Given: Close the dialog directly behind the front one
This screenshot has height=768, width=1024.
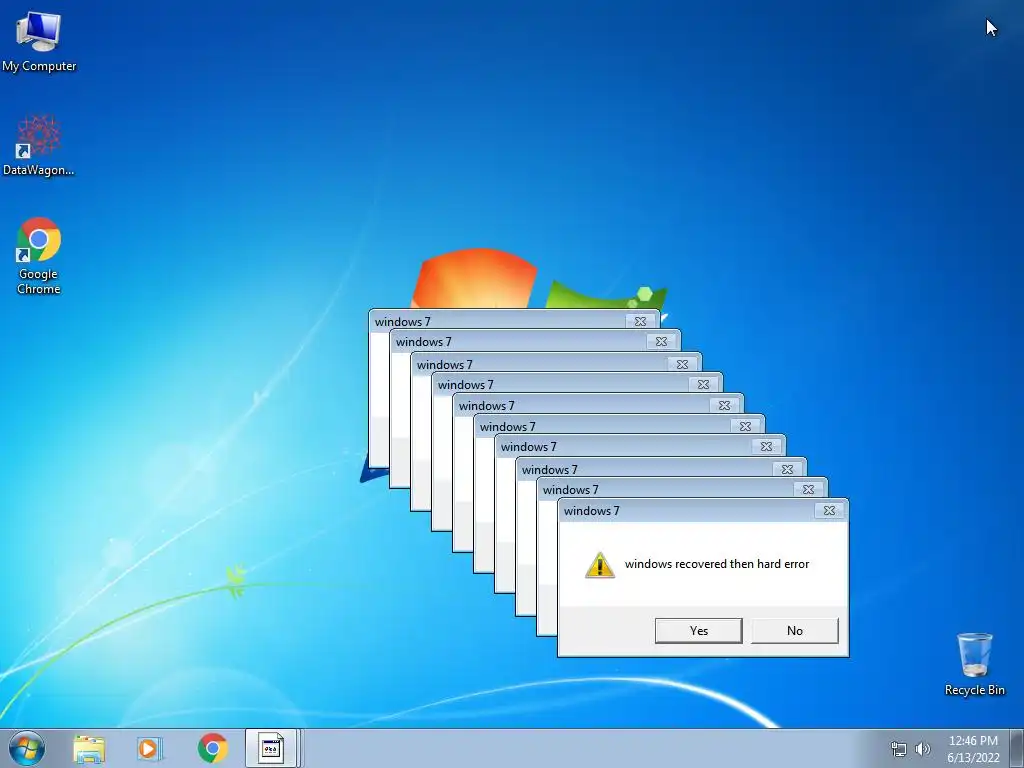Looking at the screenshot, I should [808, 490].
